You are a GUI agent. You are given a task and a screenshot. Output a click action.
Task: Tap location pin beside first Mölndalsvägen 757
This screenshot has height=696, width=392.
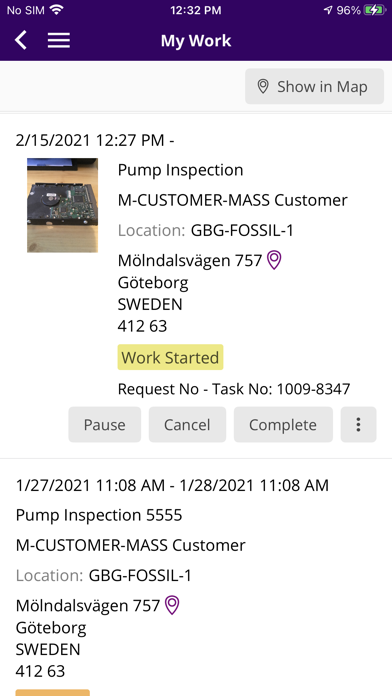pyautogui.click(x=274, y=260)
